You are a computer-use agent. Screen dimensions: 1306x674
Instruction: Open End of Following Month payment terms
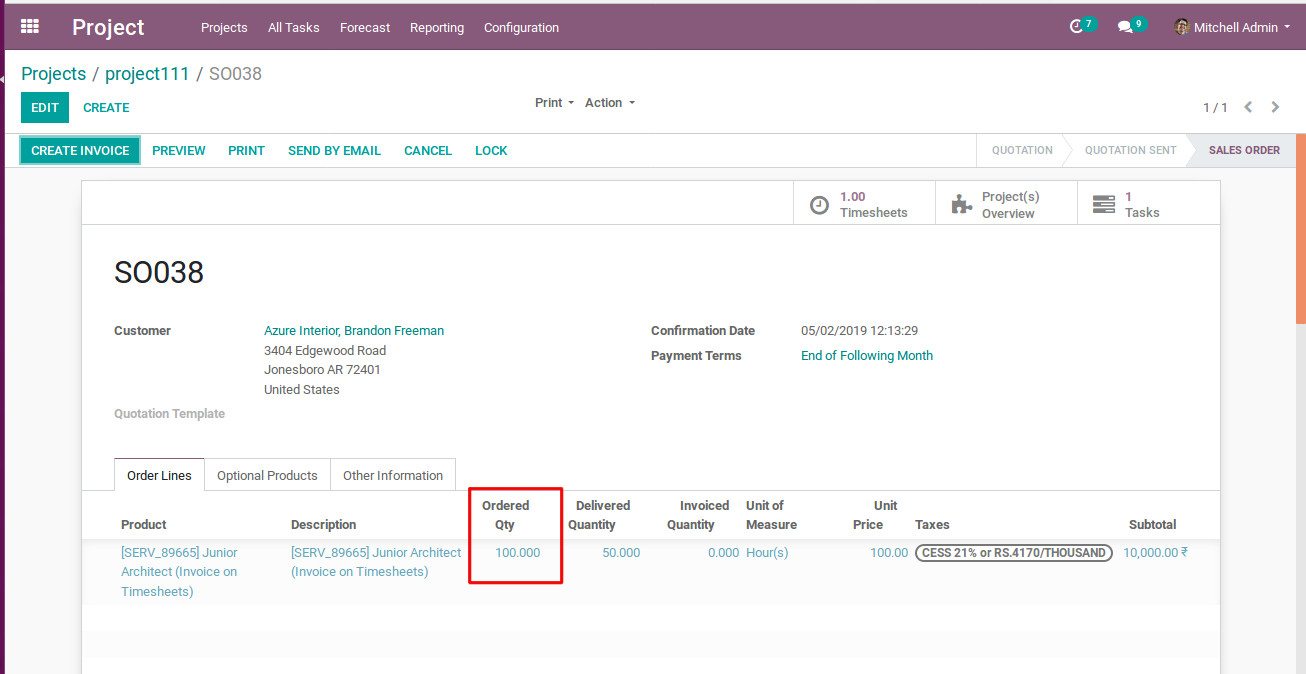tap(867, 356)
